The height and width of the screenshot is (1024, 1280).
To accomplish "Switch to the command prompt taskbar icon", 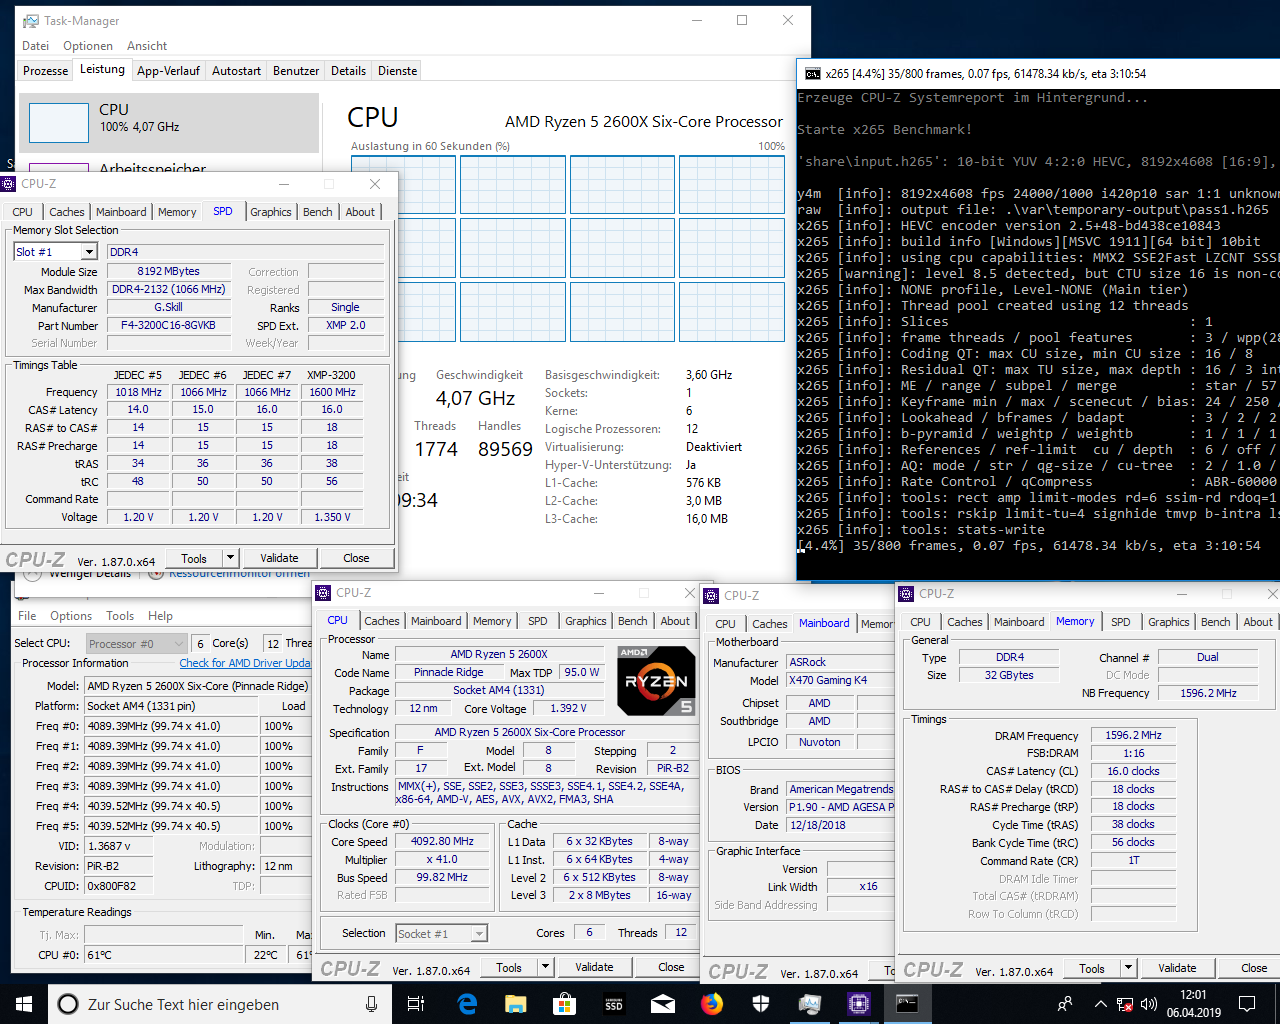I will click(x=907, y=1004).
